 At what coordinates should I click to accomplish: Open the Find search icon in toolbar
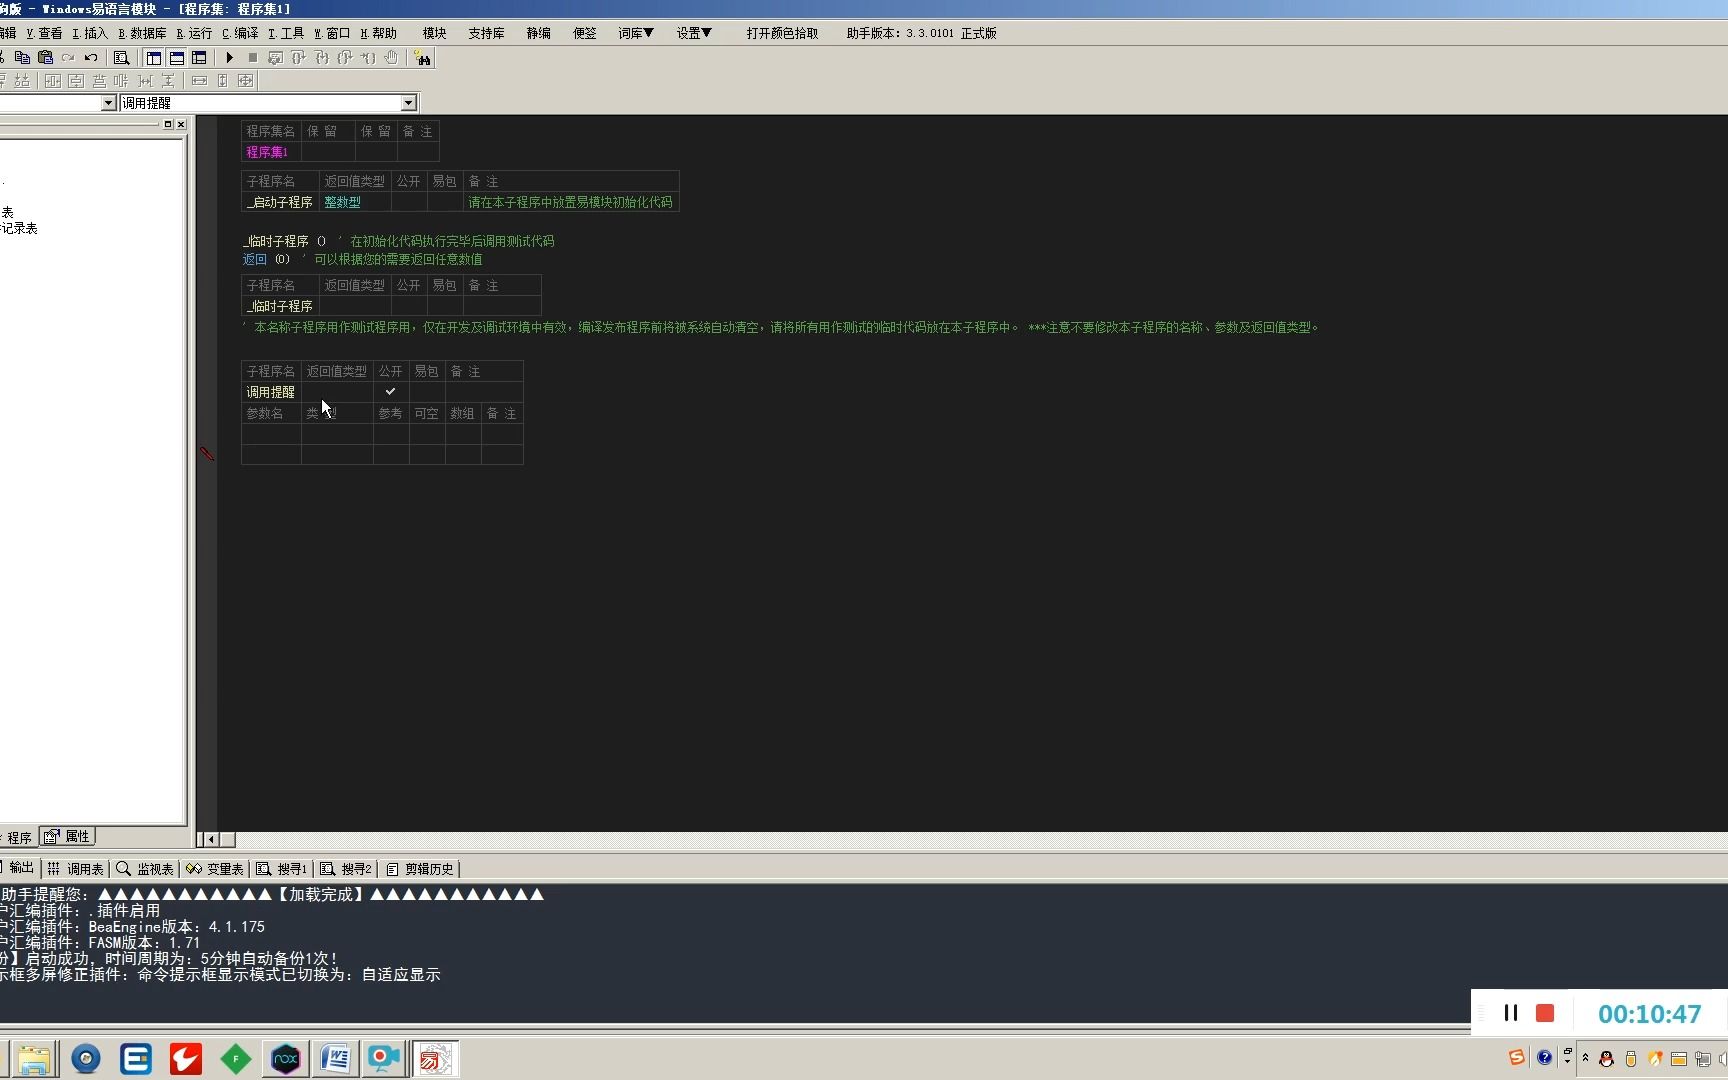122,58
